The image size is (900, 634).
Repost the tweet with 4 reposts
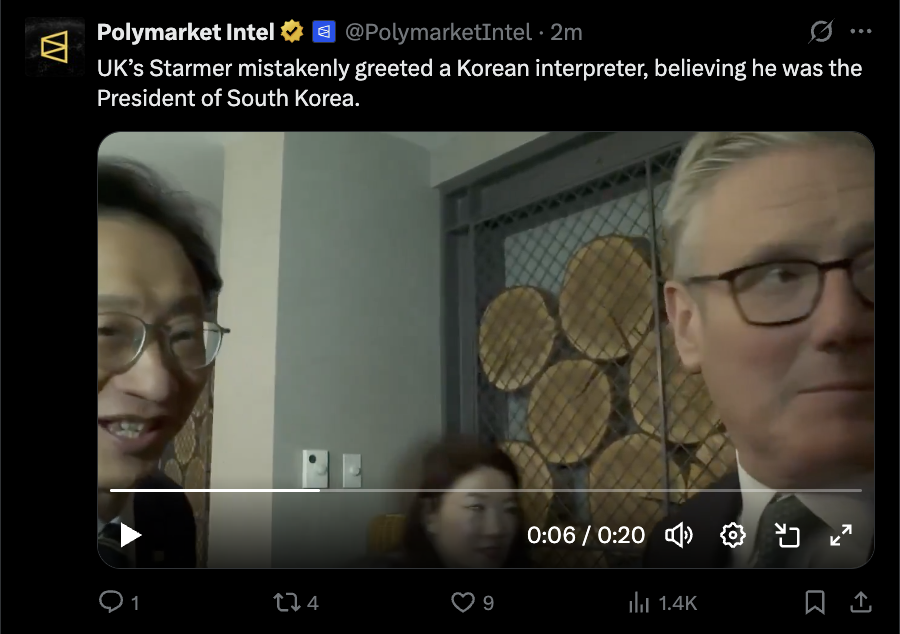(x=296, y=602)
